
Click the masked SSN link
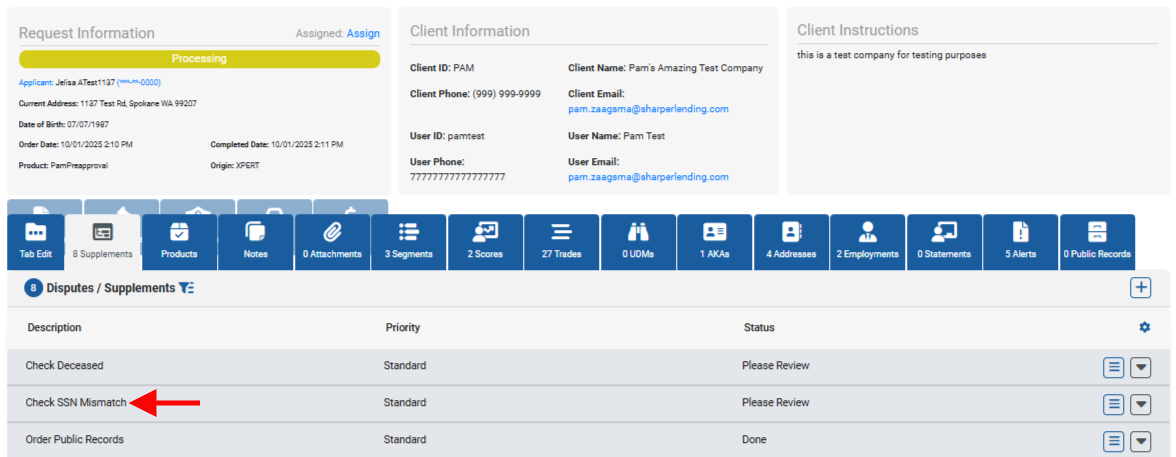(x=139, y=83)
